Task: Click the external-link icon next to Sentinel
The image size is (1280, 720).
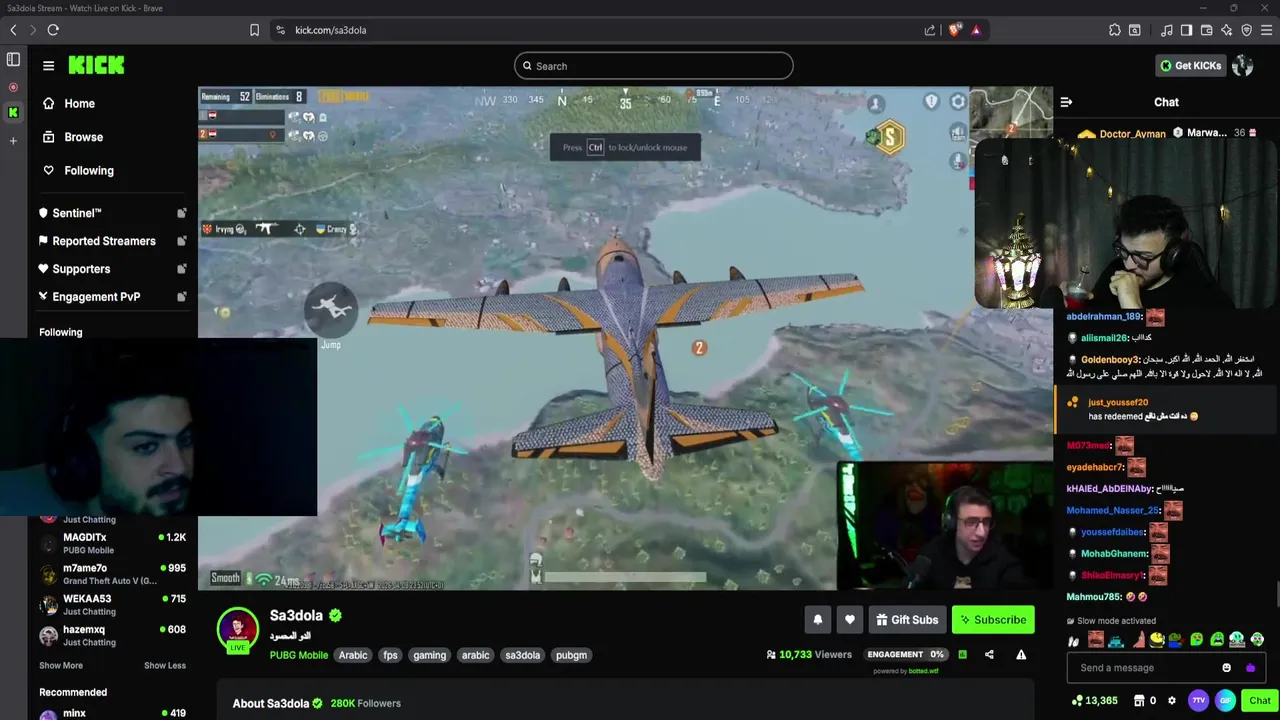Action: [182, 213]
